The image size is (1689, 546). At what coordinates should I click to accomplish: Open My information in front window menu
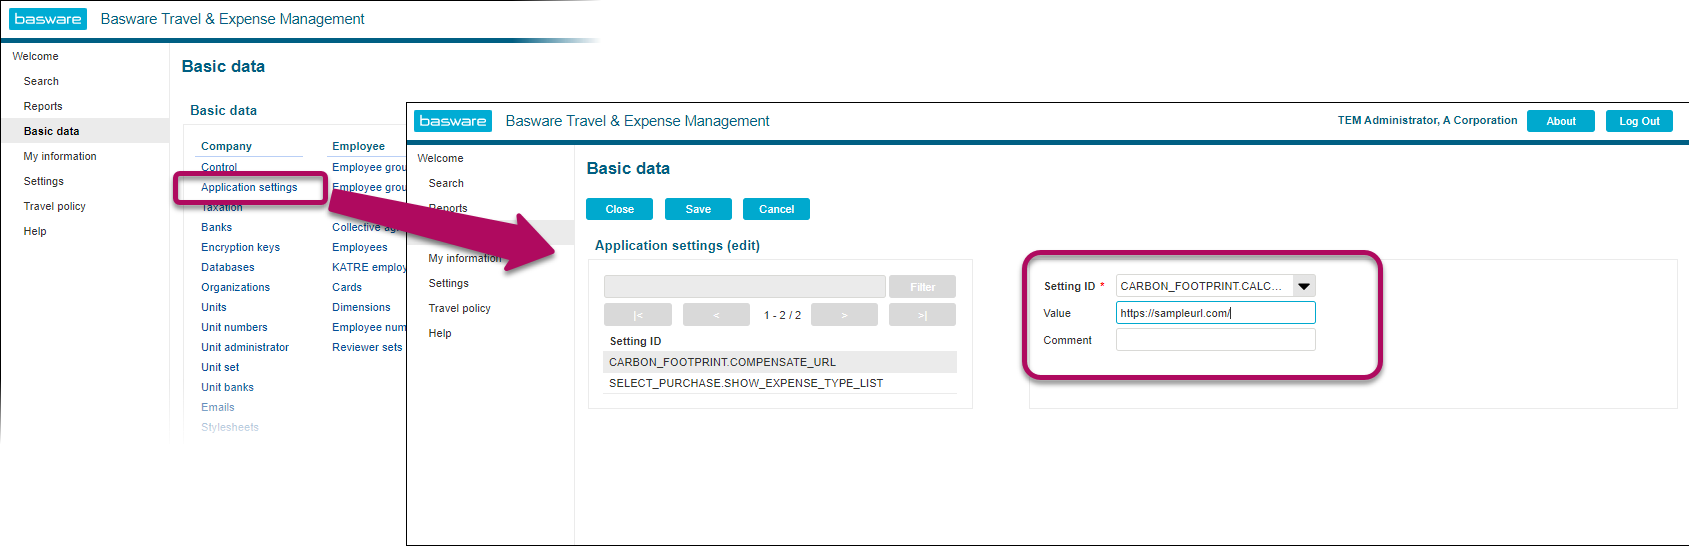[x=465, y=258]
